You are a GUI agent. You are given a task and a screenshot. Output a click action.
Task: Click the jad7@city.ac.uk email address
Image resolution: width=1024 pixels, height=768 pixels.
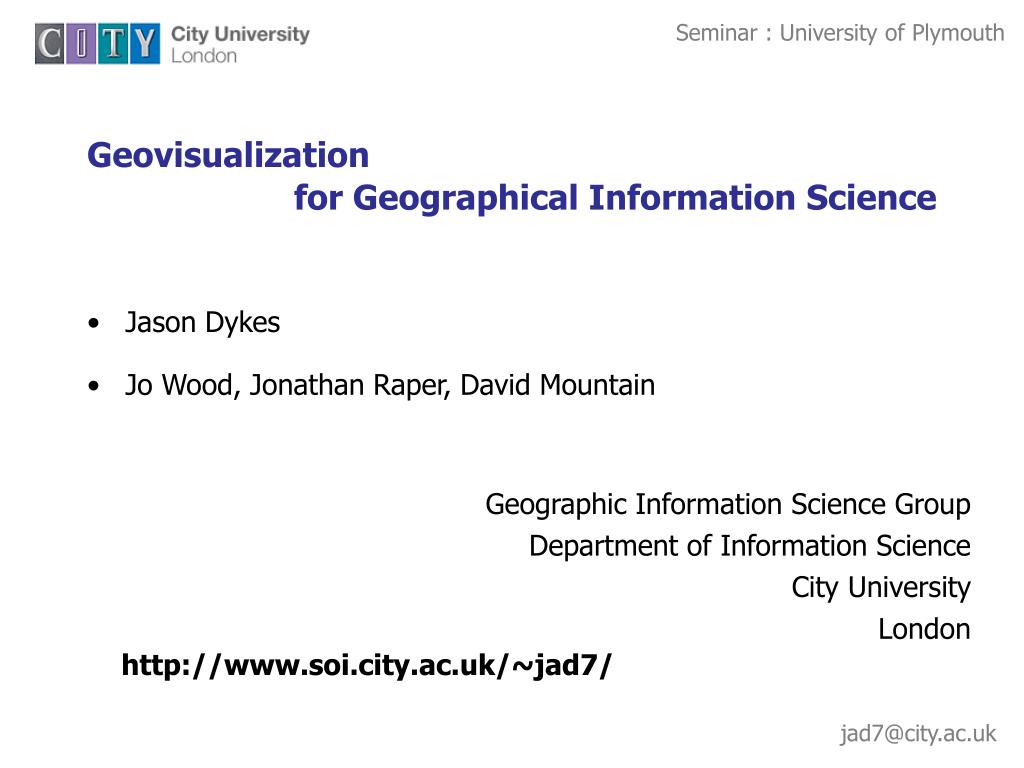tap(918, 733)
